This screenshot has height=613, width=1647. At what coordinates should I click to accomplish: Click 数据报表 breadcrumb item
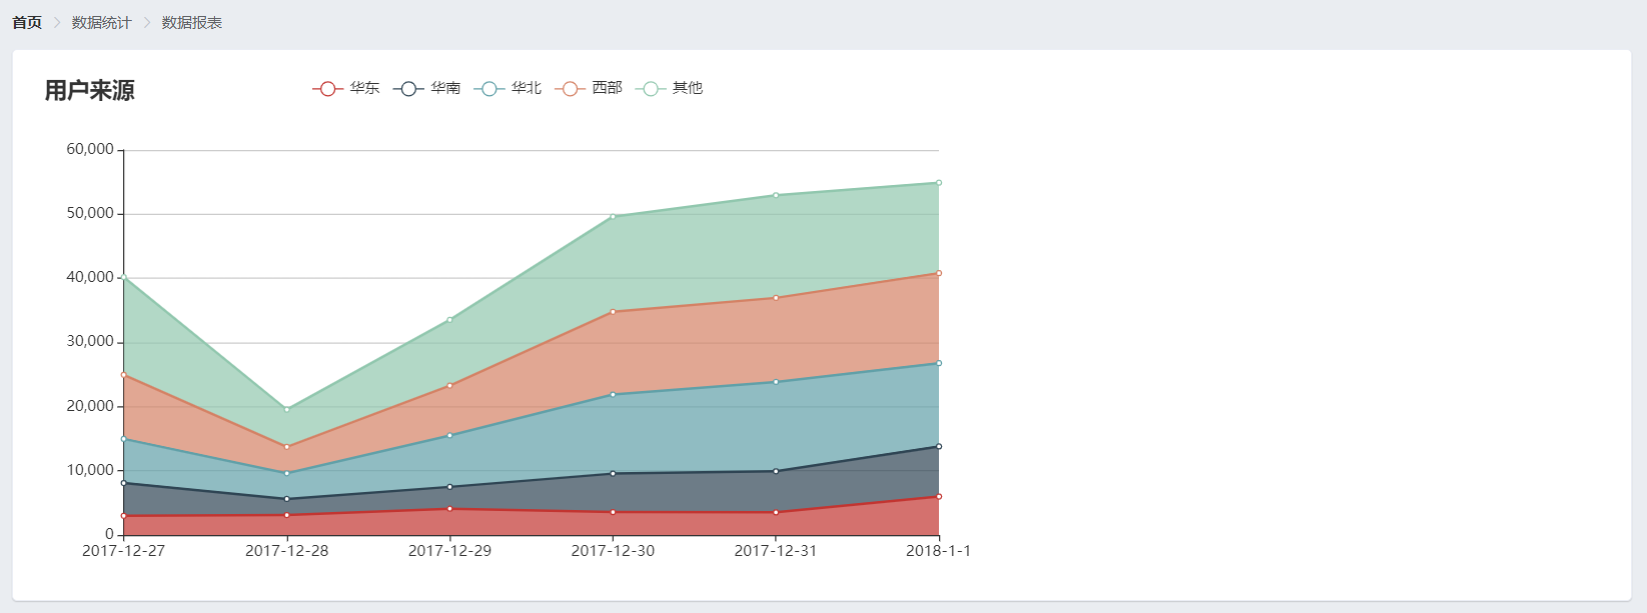191,22
